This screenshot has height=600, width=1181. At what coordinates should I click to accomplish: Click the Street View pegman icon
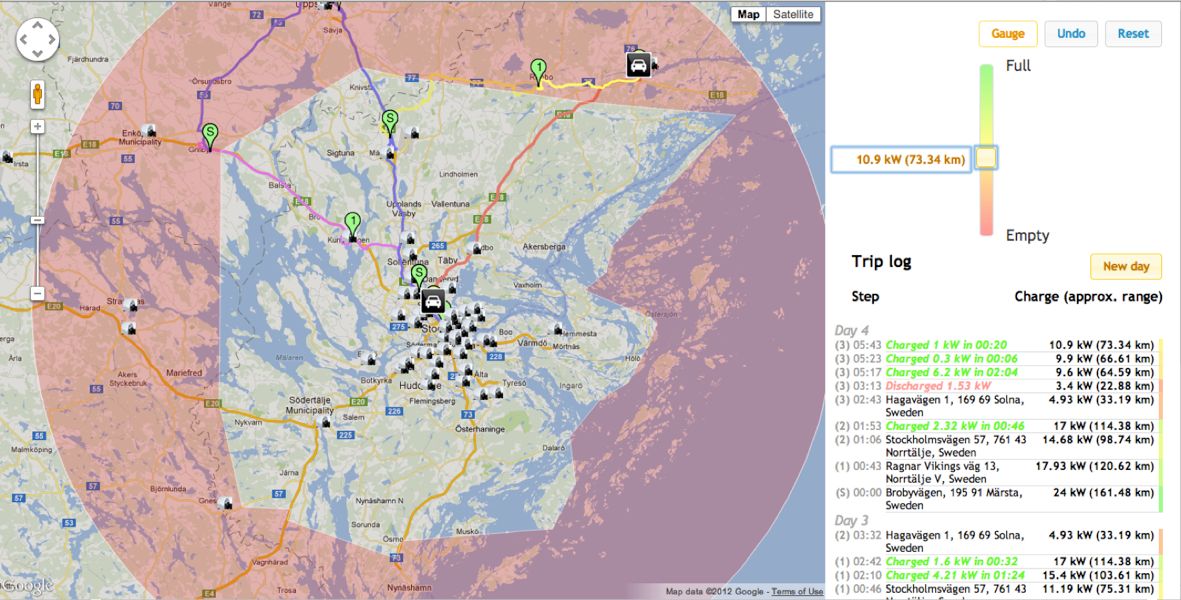pyautogui.click(x=37, y=95)
